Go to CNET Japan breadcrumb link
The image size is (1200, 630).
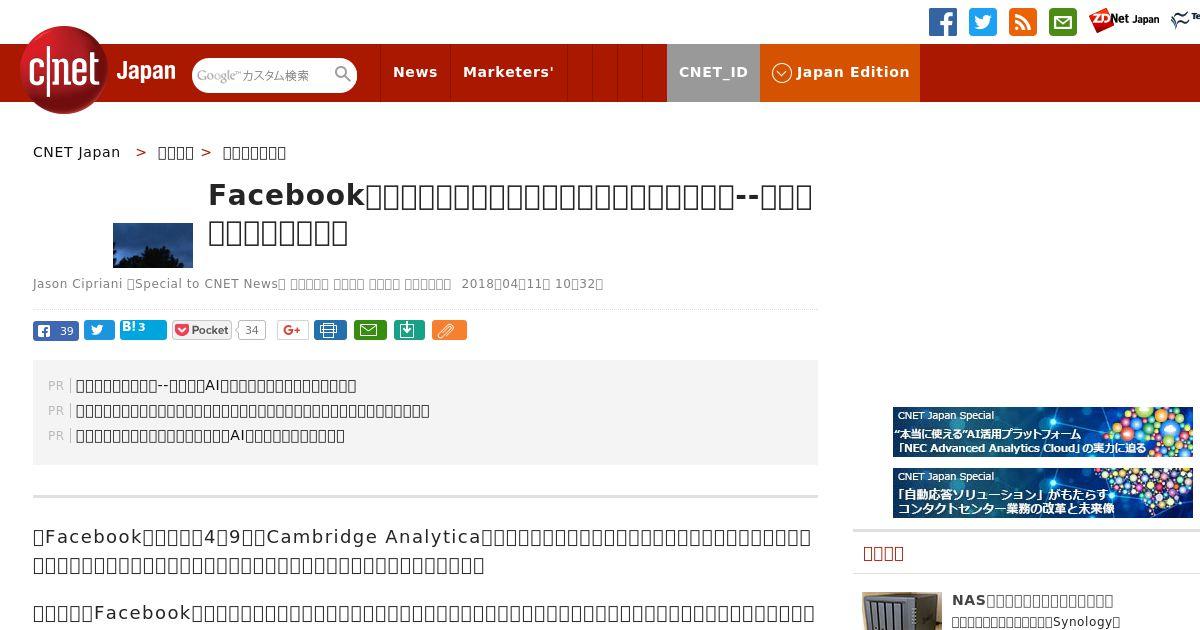[76, 152]
